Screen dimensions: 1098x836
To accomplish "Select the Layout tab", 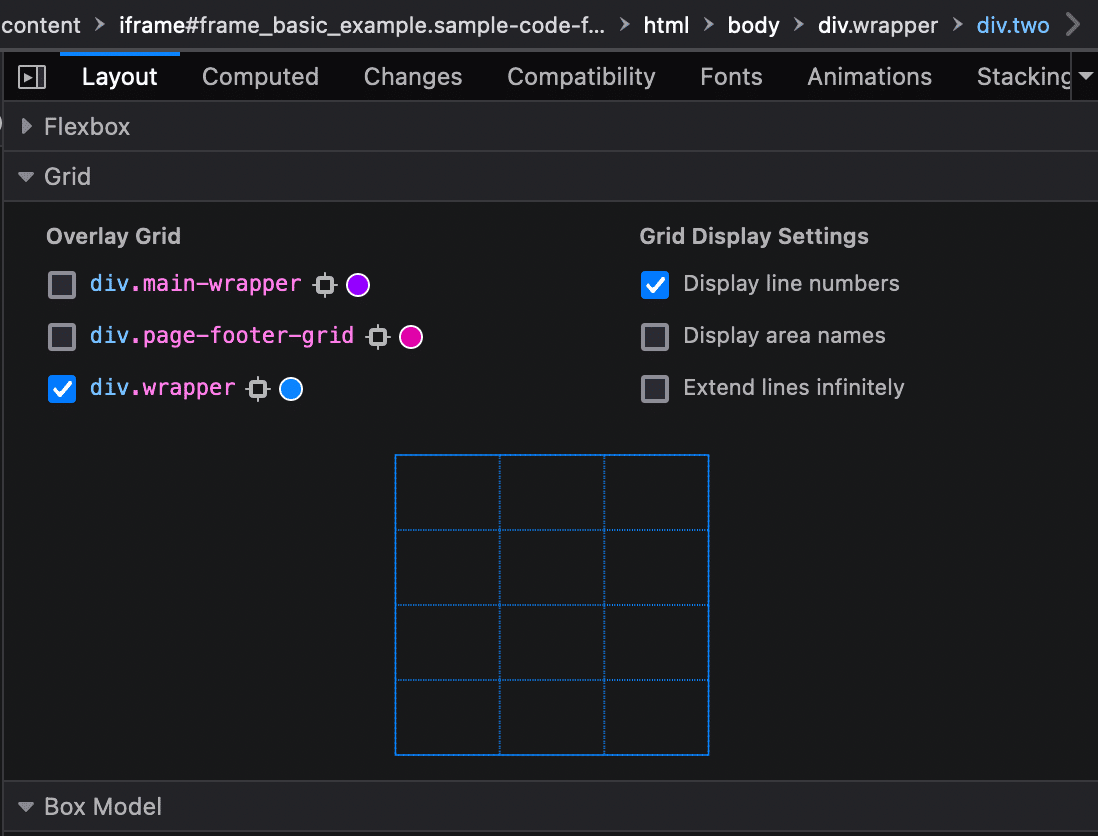I will 120,77.
